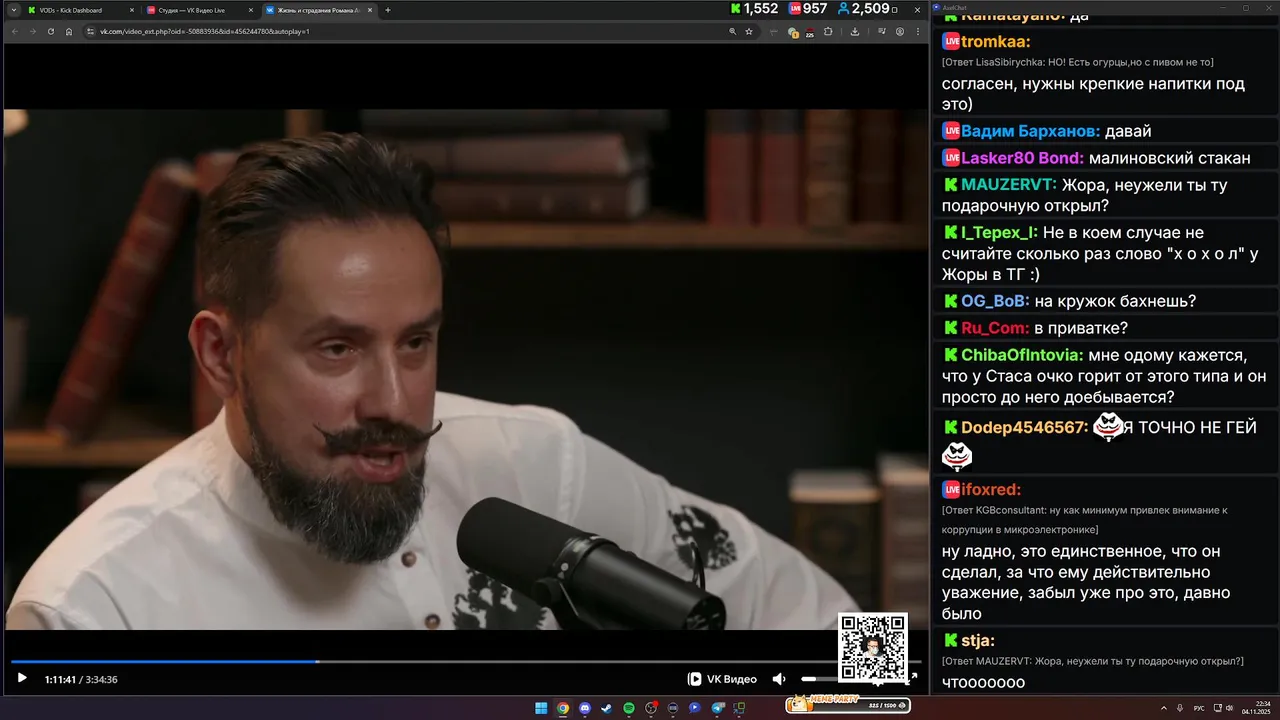Open the browser three-dot menu
1280x720 pixels.
(x=918, y=31)
